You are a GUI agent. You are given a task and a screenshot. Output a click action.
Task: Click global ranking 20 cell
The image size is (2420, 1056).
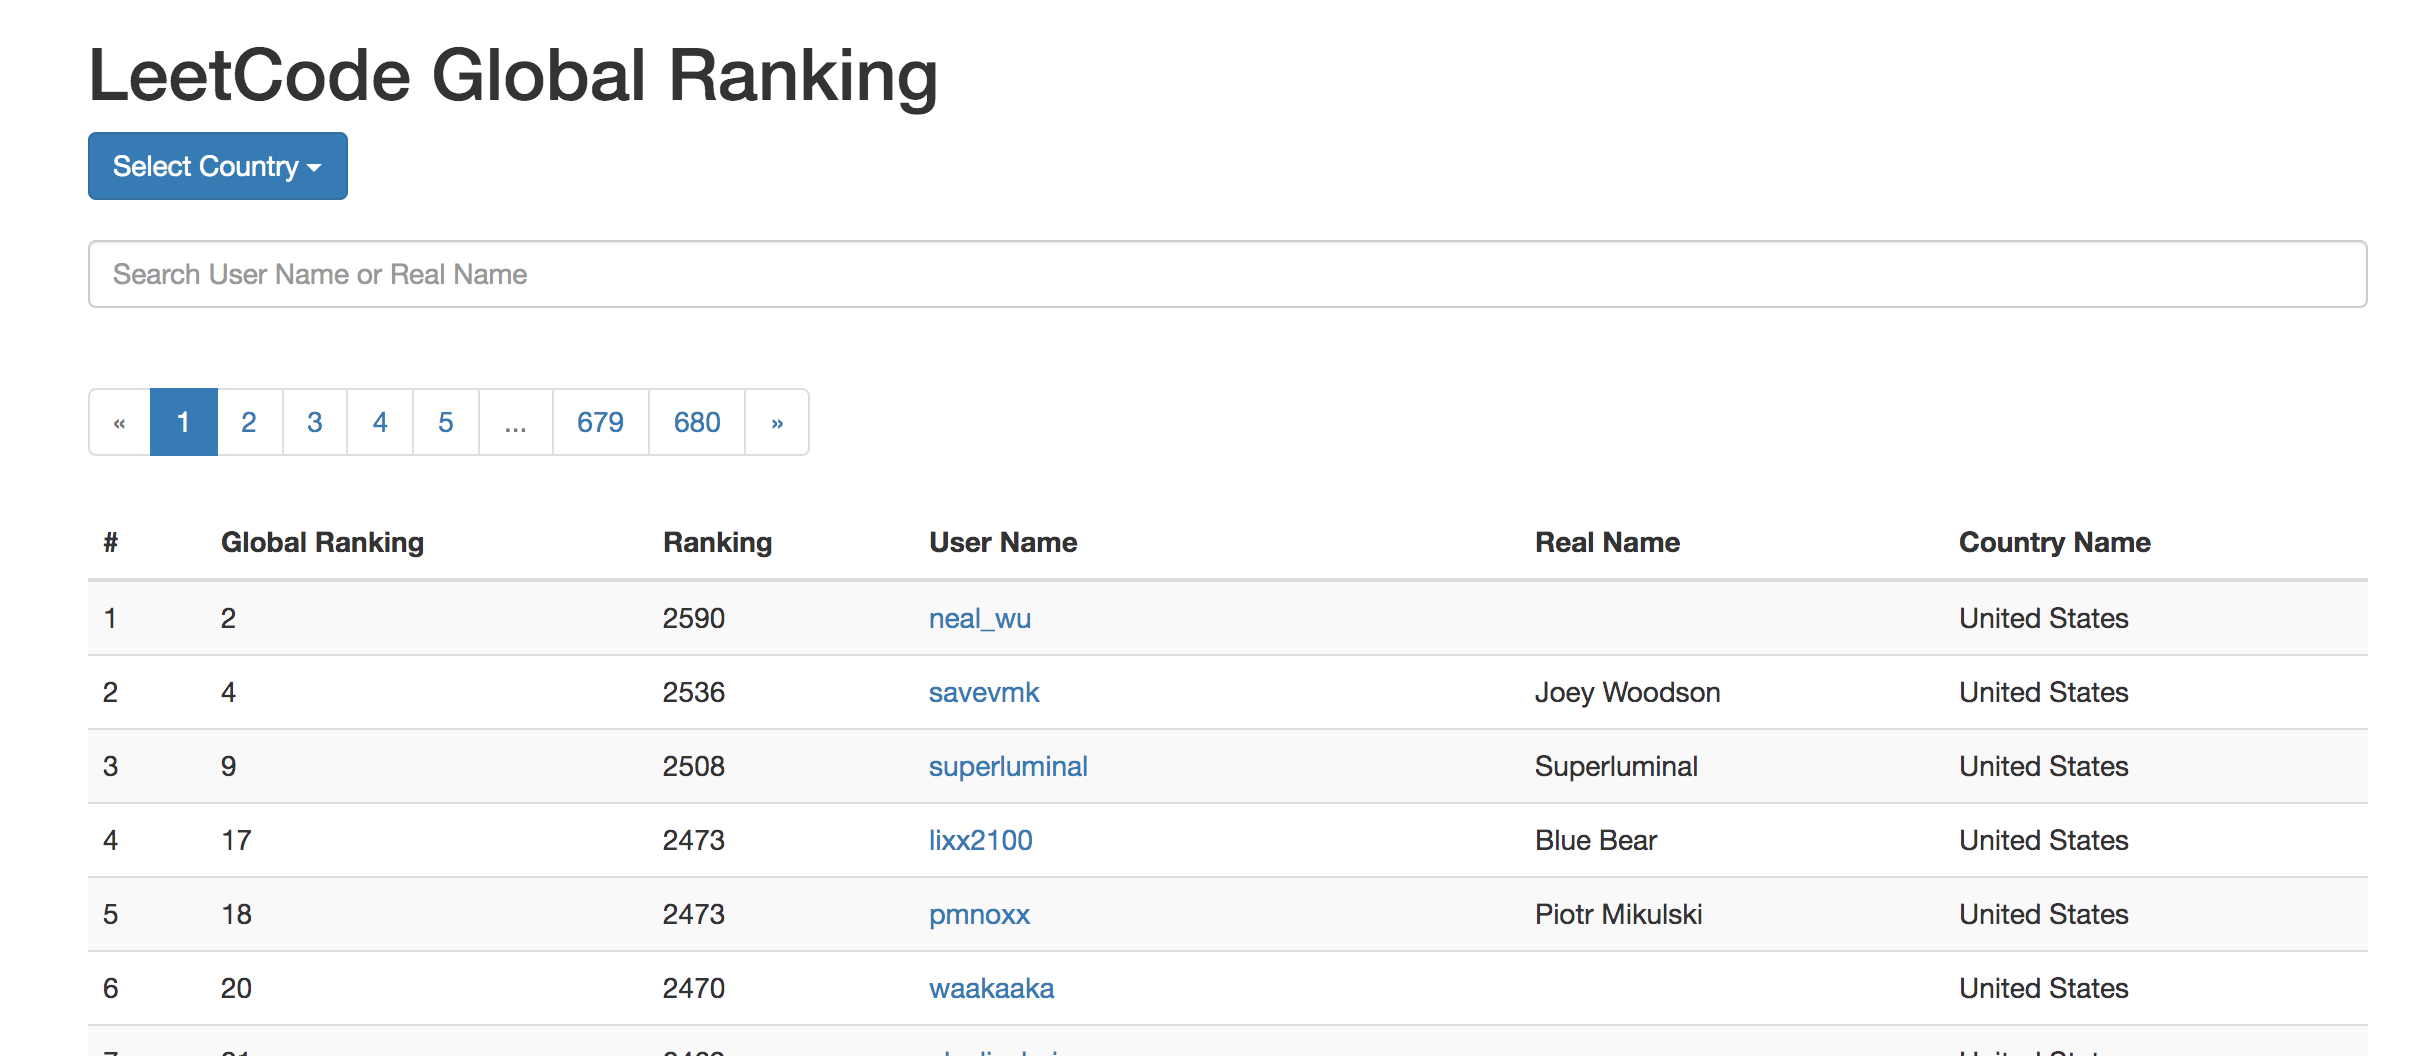pyautogui.click(x=236, y=988)
